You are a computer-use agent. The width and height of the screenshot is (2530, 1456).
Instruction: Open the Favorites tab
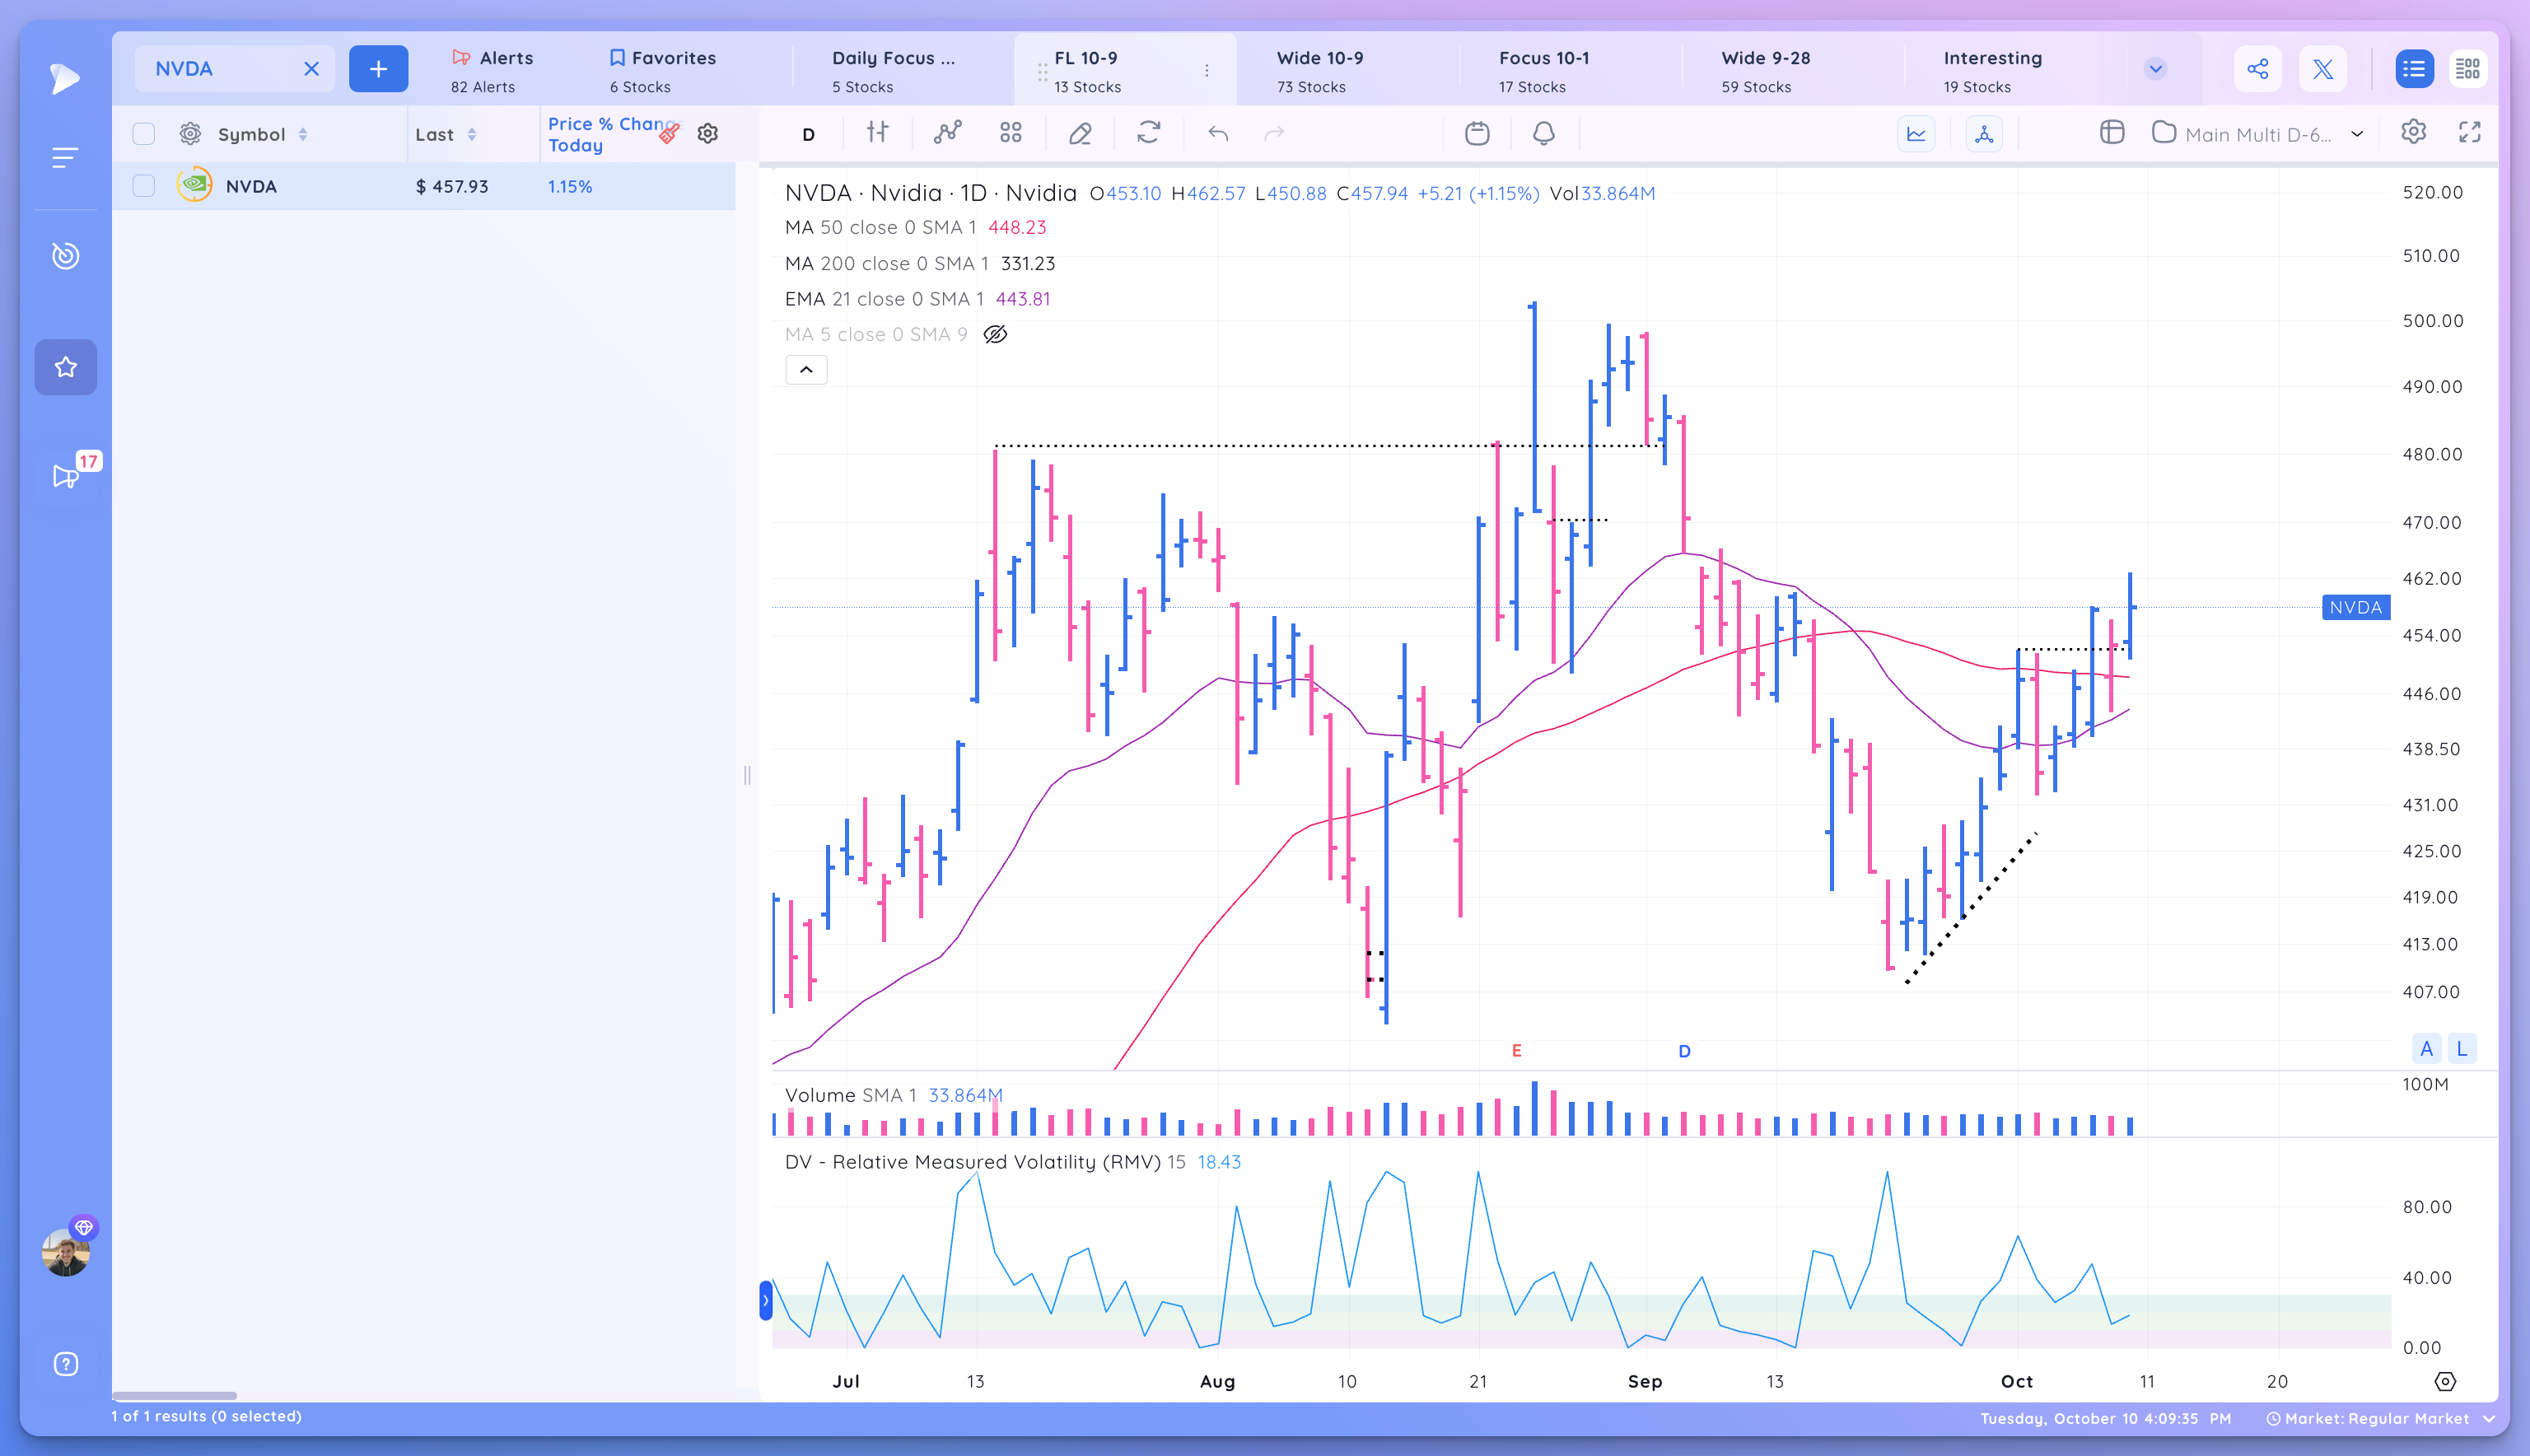pyautogui.click(x=663, y=71)
